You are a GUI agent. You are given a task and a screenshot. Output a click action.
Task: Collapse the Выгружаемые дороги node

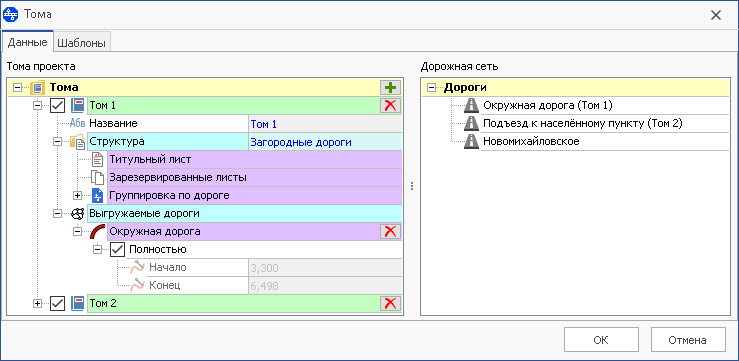(57, 213)
